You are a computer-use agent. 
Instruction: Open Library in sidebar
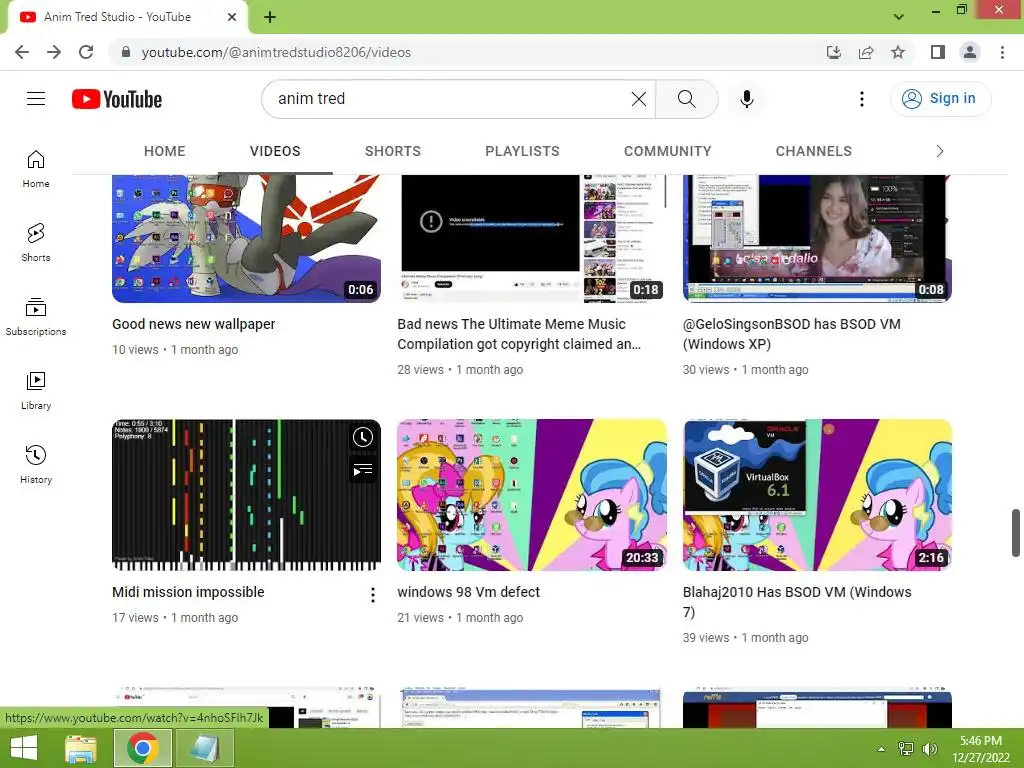36,391
